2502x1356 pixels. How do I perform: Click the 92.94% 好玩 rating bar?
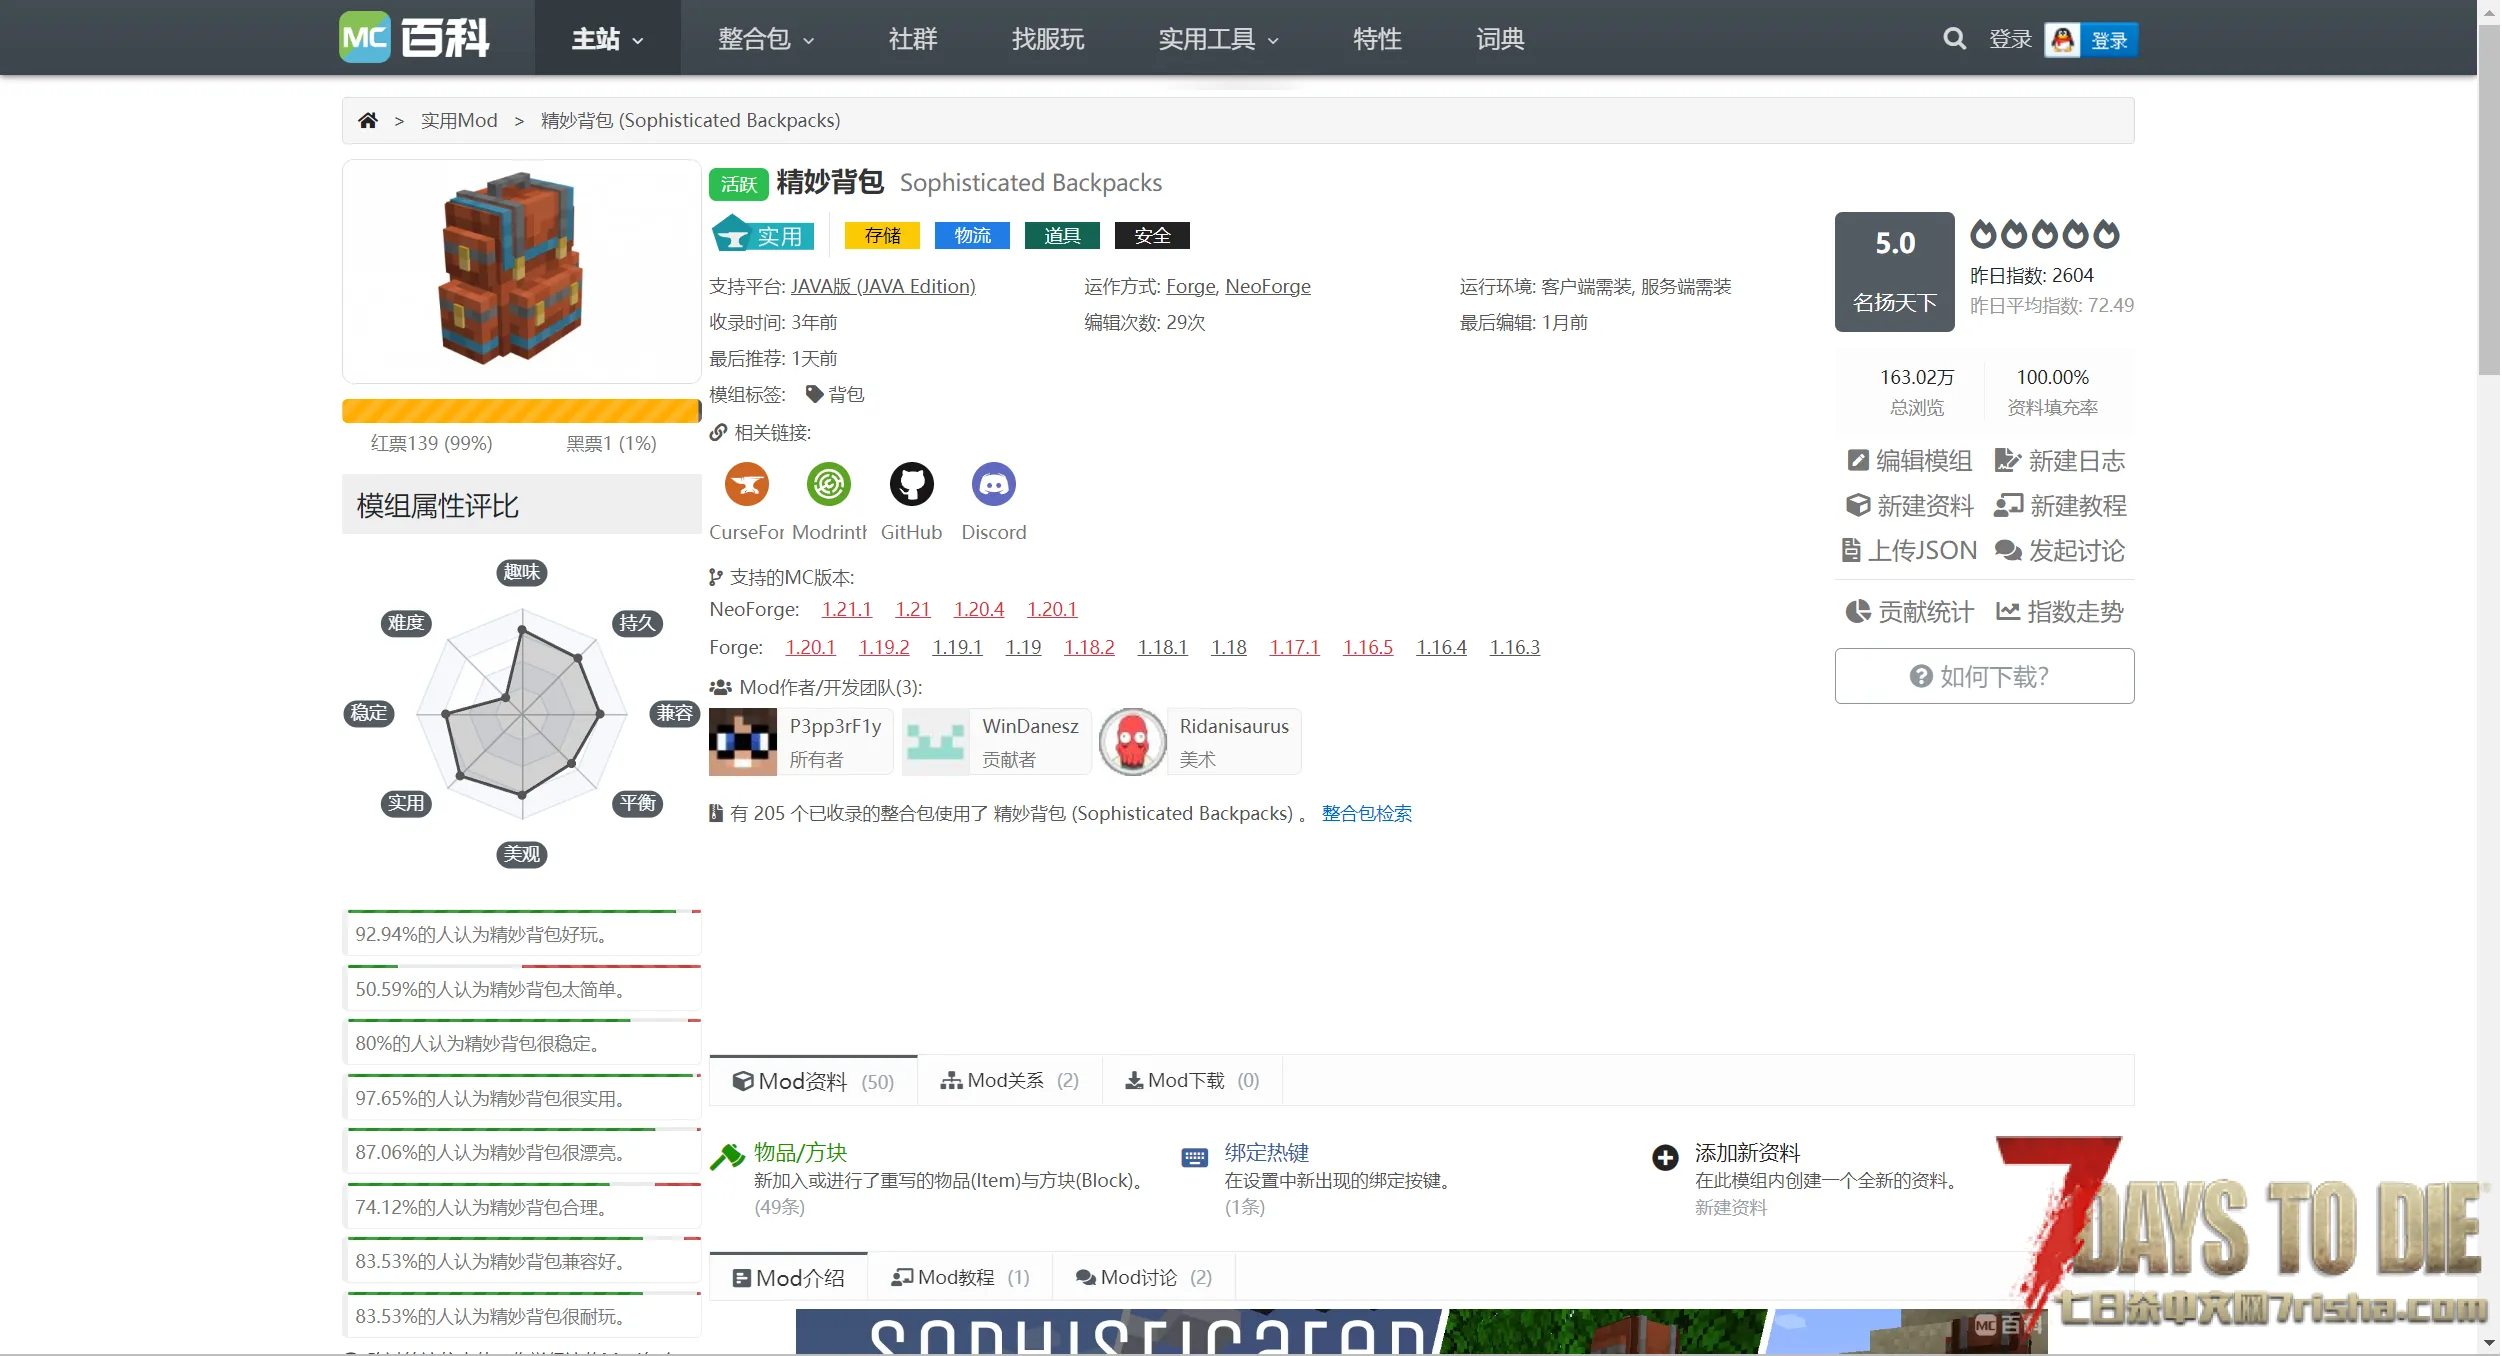click(x=523, y=934)
